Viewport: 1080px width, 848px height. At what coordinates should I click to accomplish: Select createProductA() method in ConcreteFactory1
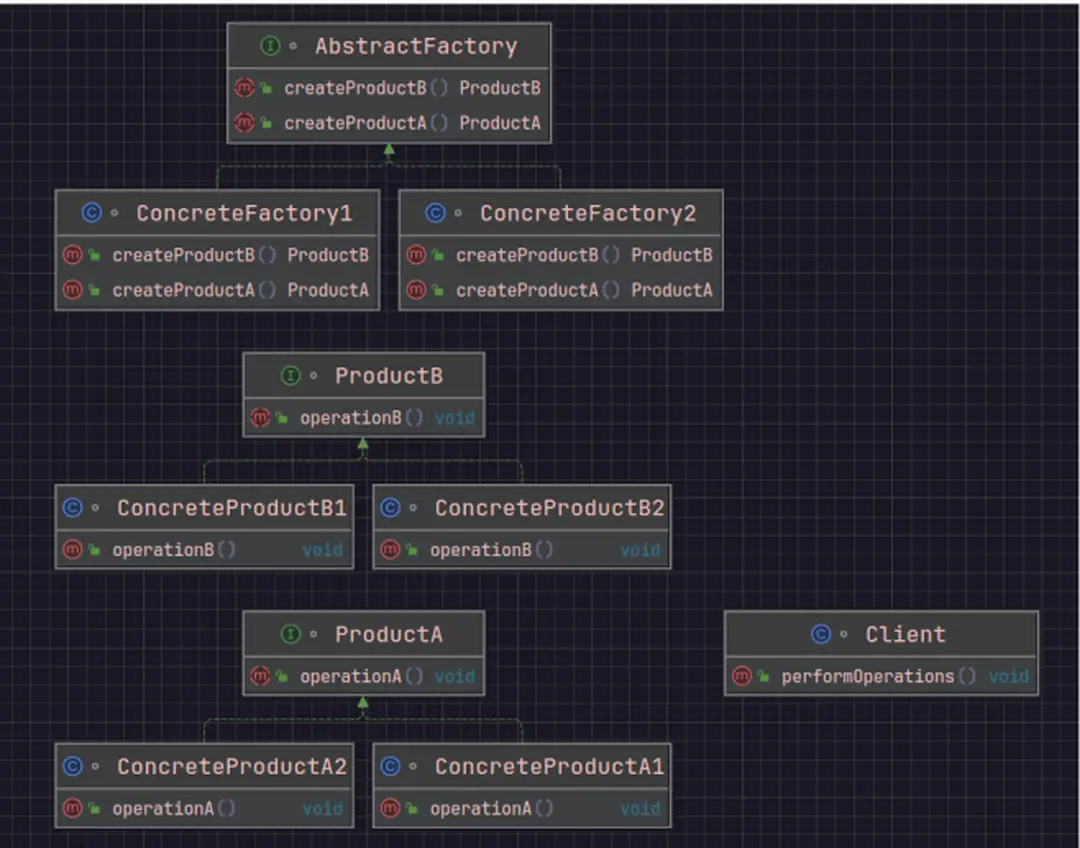click(x=184, y=290)
